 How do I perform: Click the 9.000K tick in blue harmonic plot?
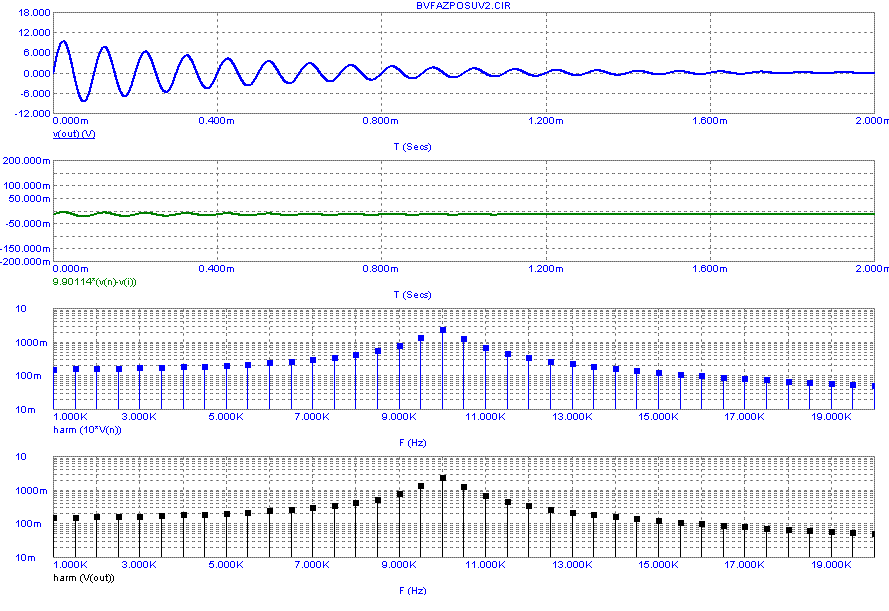click(x=399, y=417)
